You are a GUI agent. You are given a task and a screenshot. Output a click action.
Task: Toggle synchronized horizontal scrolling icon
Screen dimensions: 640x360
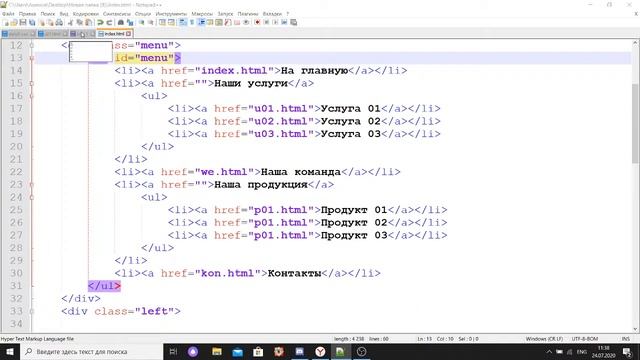171,22
